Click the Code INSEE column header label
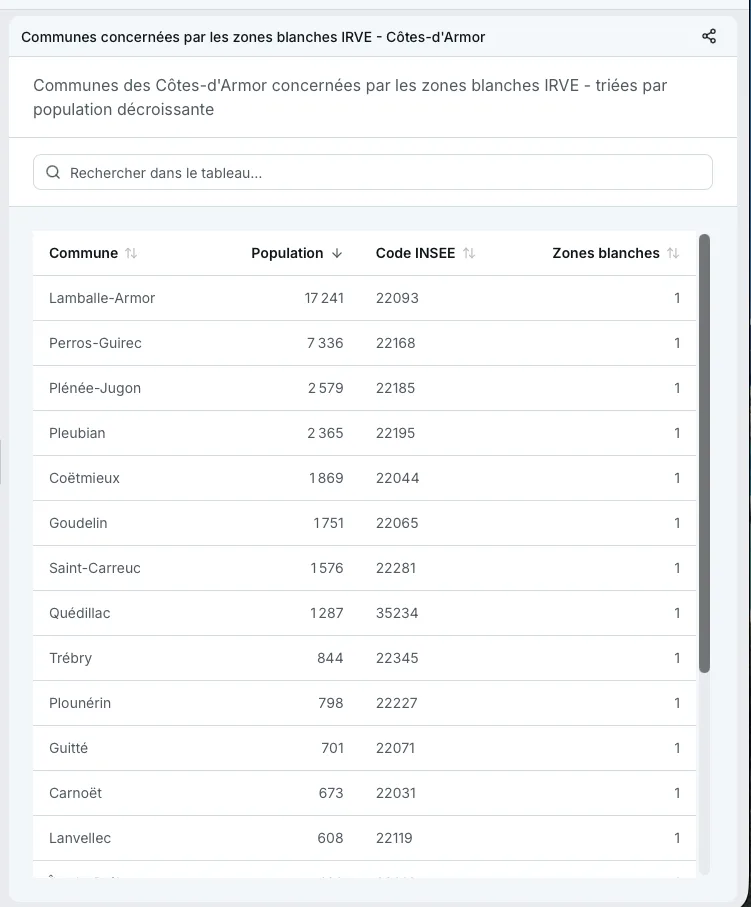Screen dimensions: 751x907 pos(415,253)
